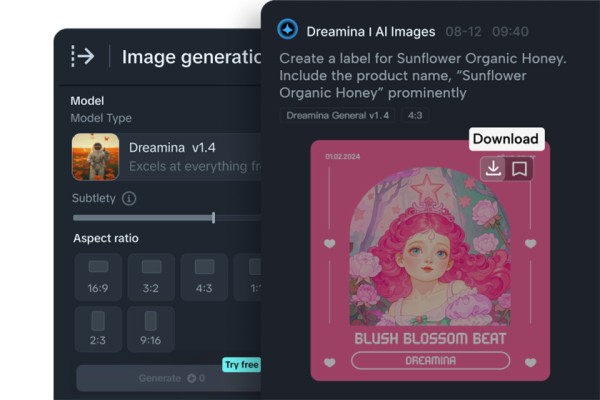Choose the 4:3 aspect ratio
Screen dimensions: 600x400
(x=204, y=277)
